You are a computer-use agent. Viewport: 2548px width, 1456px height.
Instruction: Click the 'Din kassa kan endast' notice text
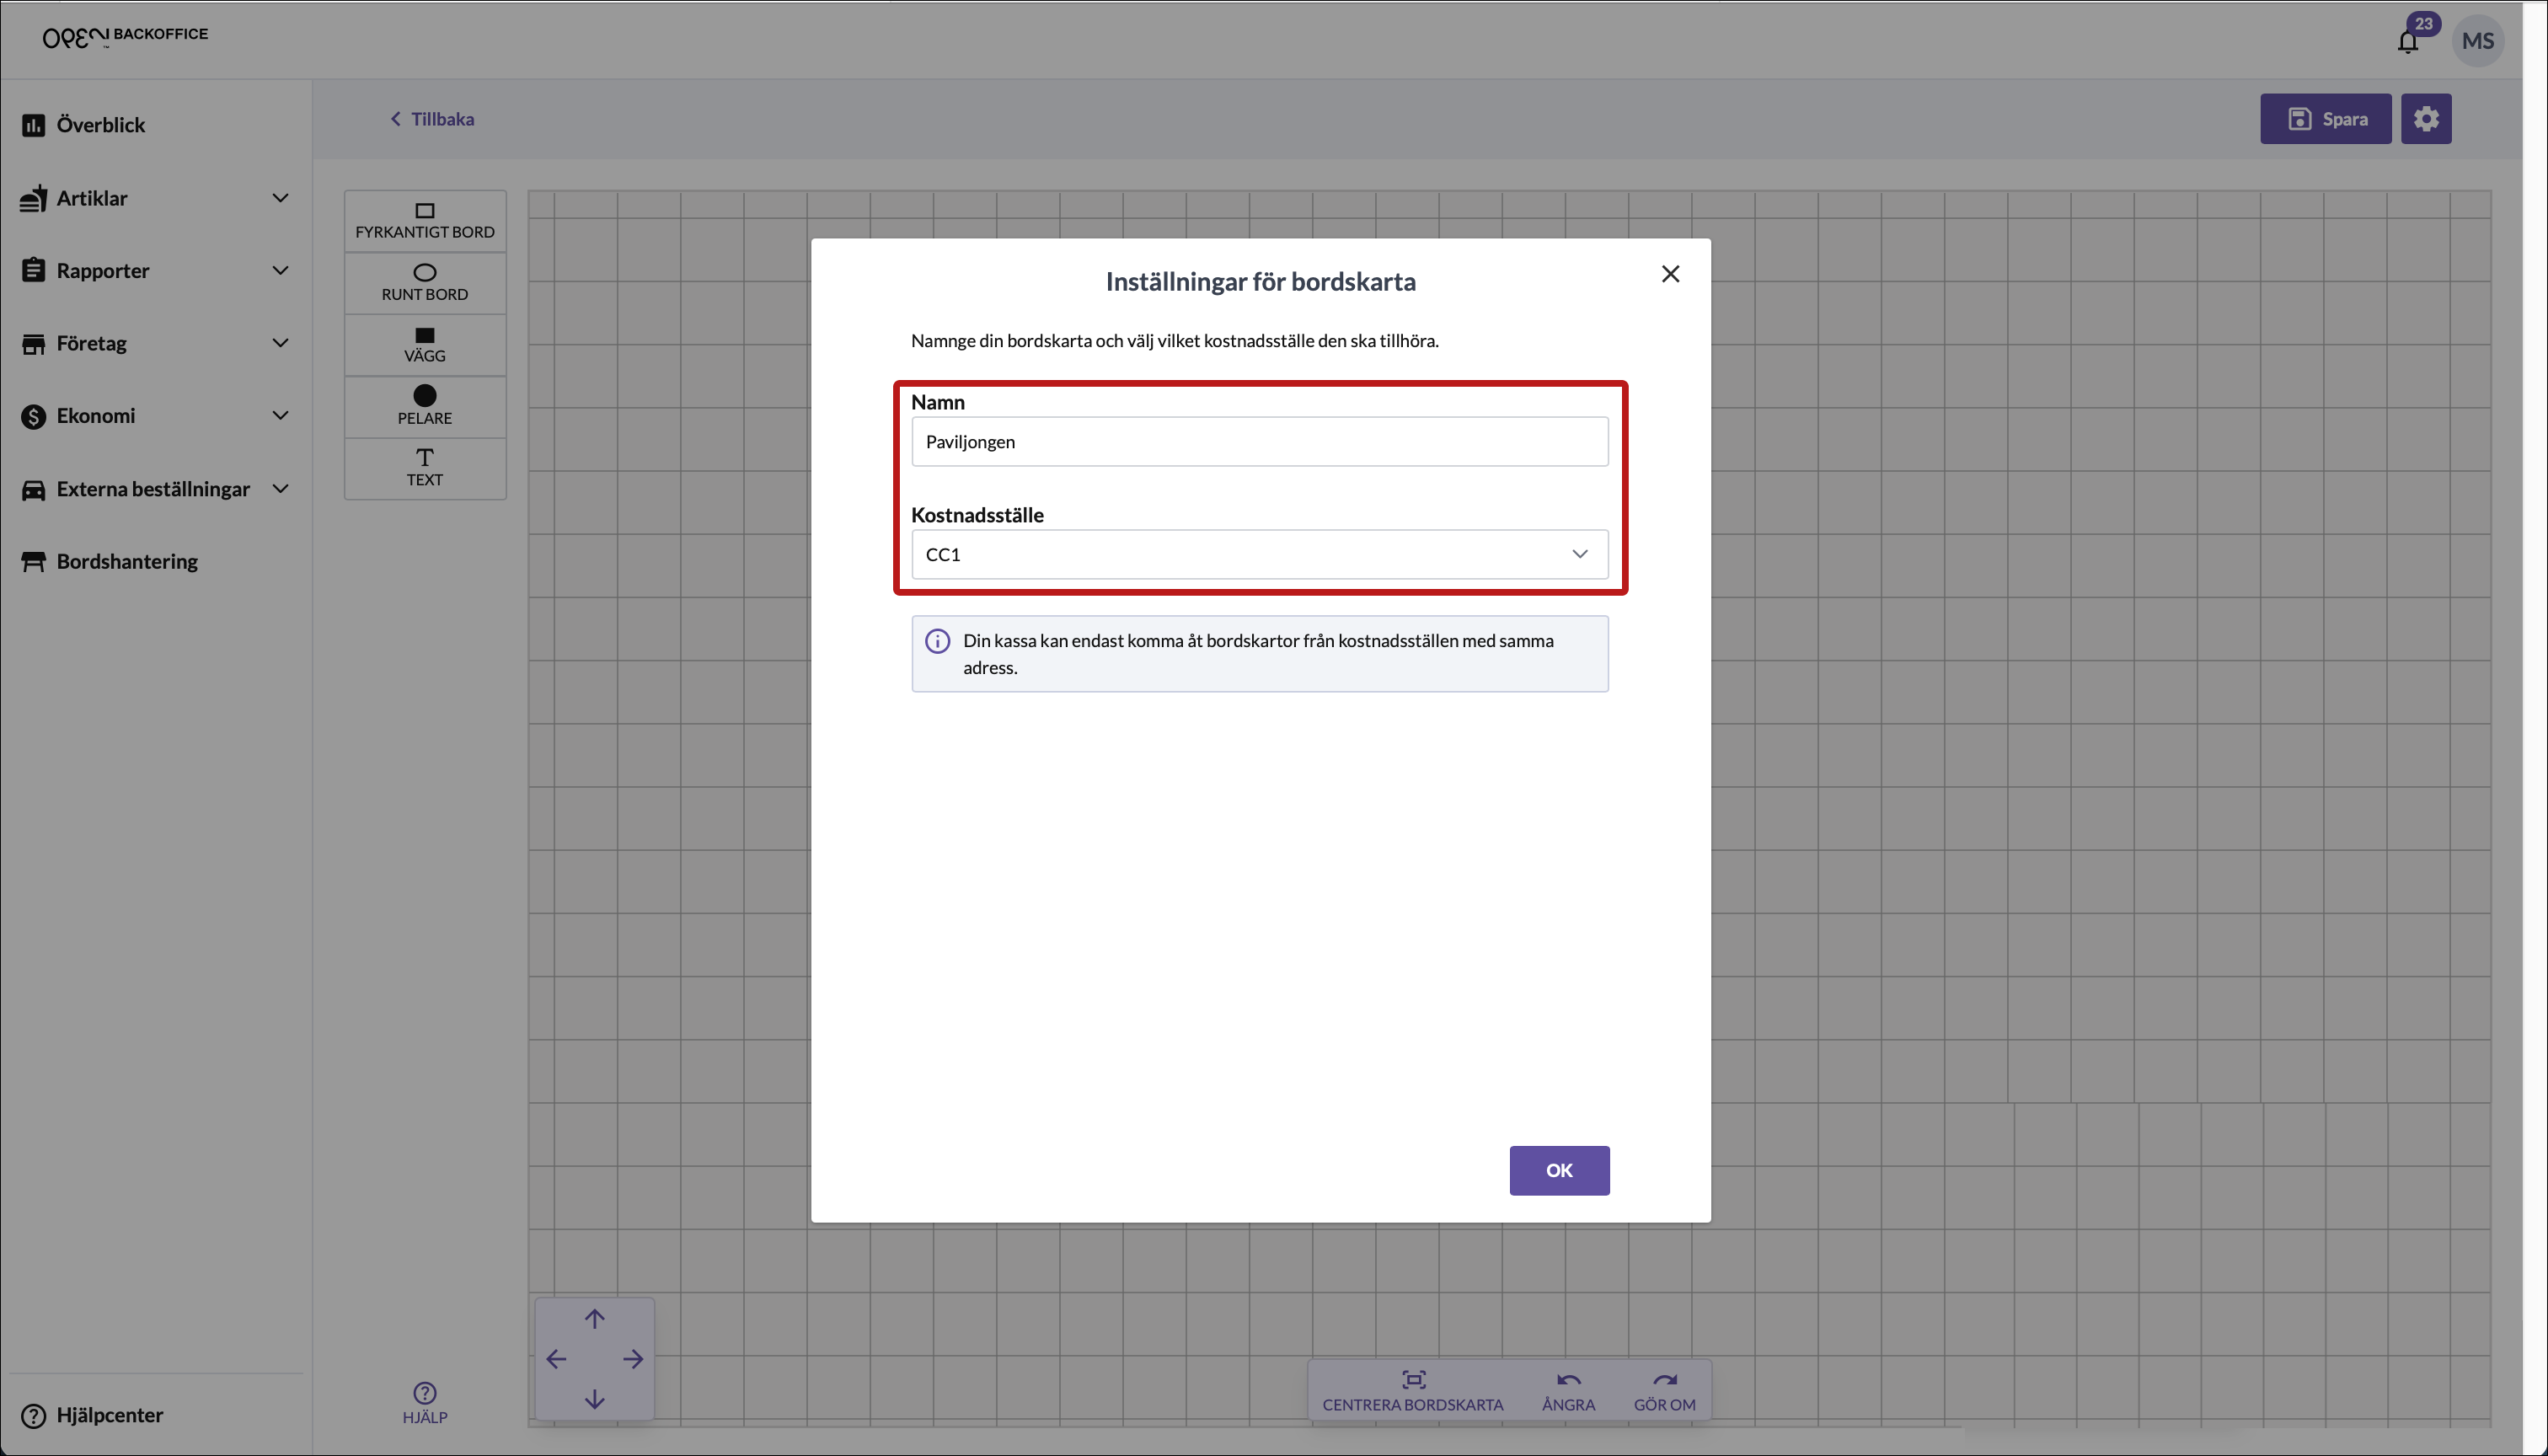[x=1258, y=654]
